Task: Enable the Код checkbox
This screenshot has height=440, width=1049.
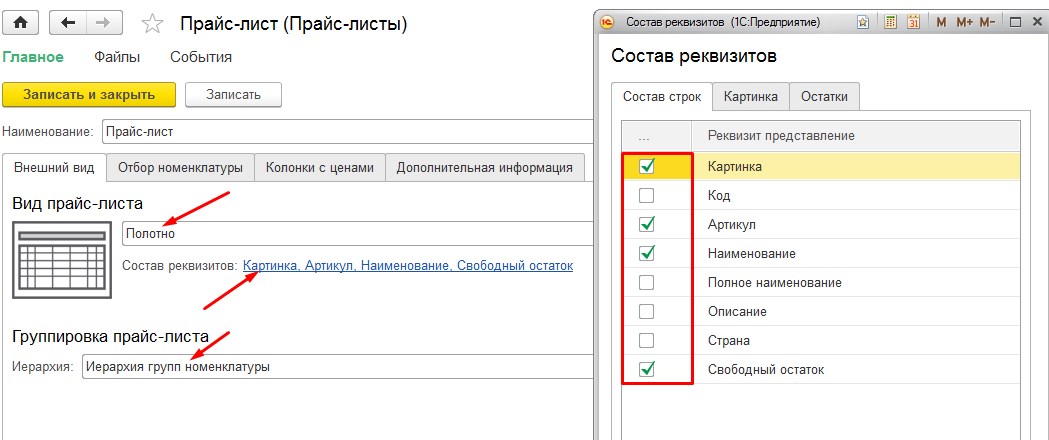Action: coord(647,195)
